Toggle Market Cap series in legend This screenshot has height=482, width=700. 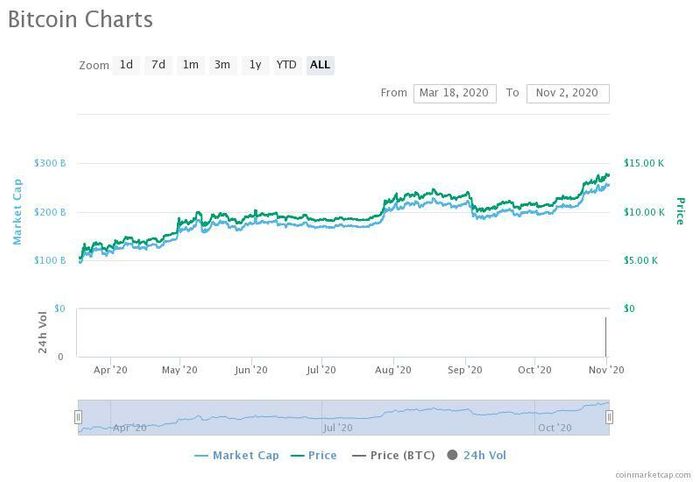pos(237,455)
